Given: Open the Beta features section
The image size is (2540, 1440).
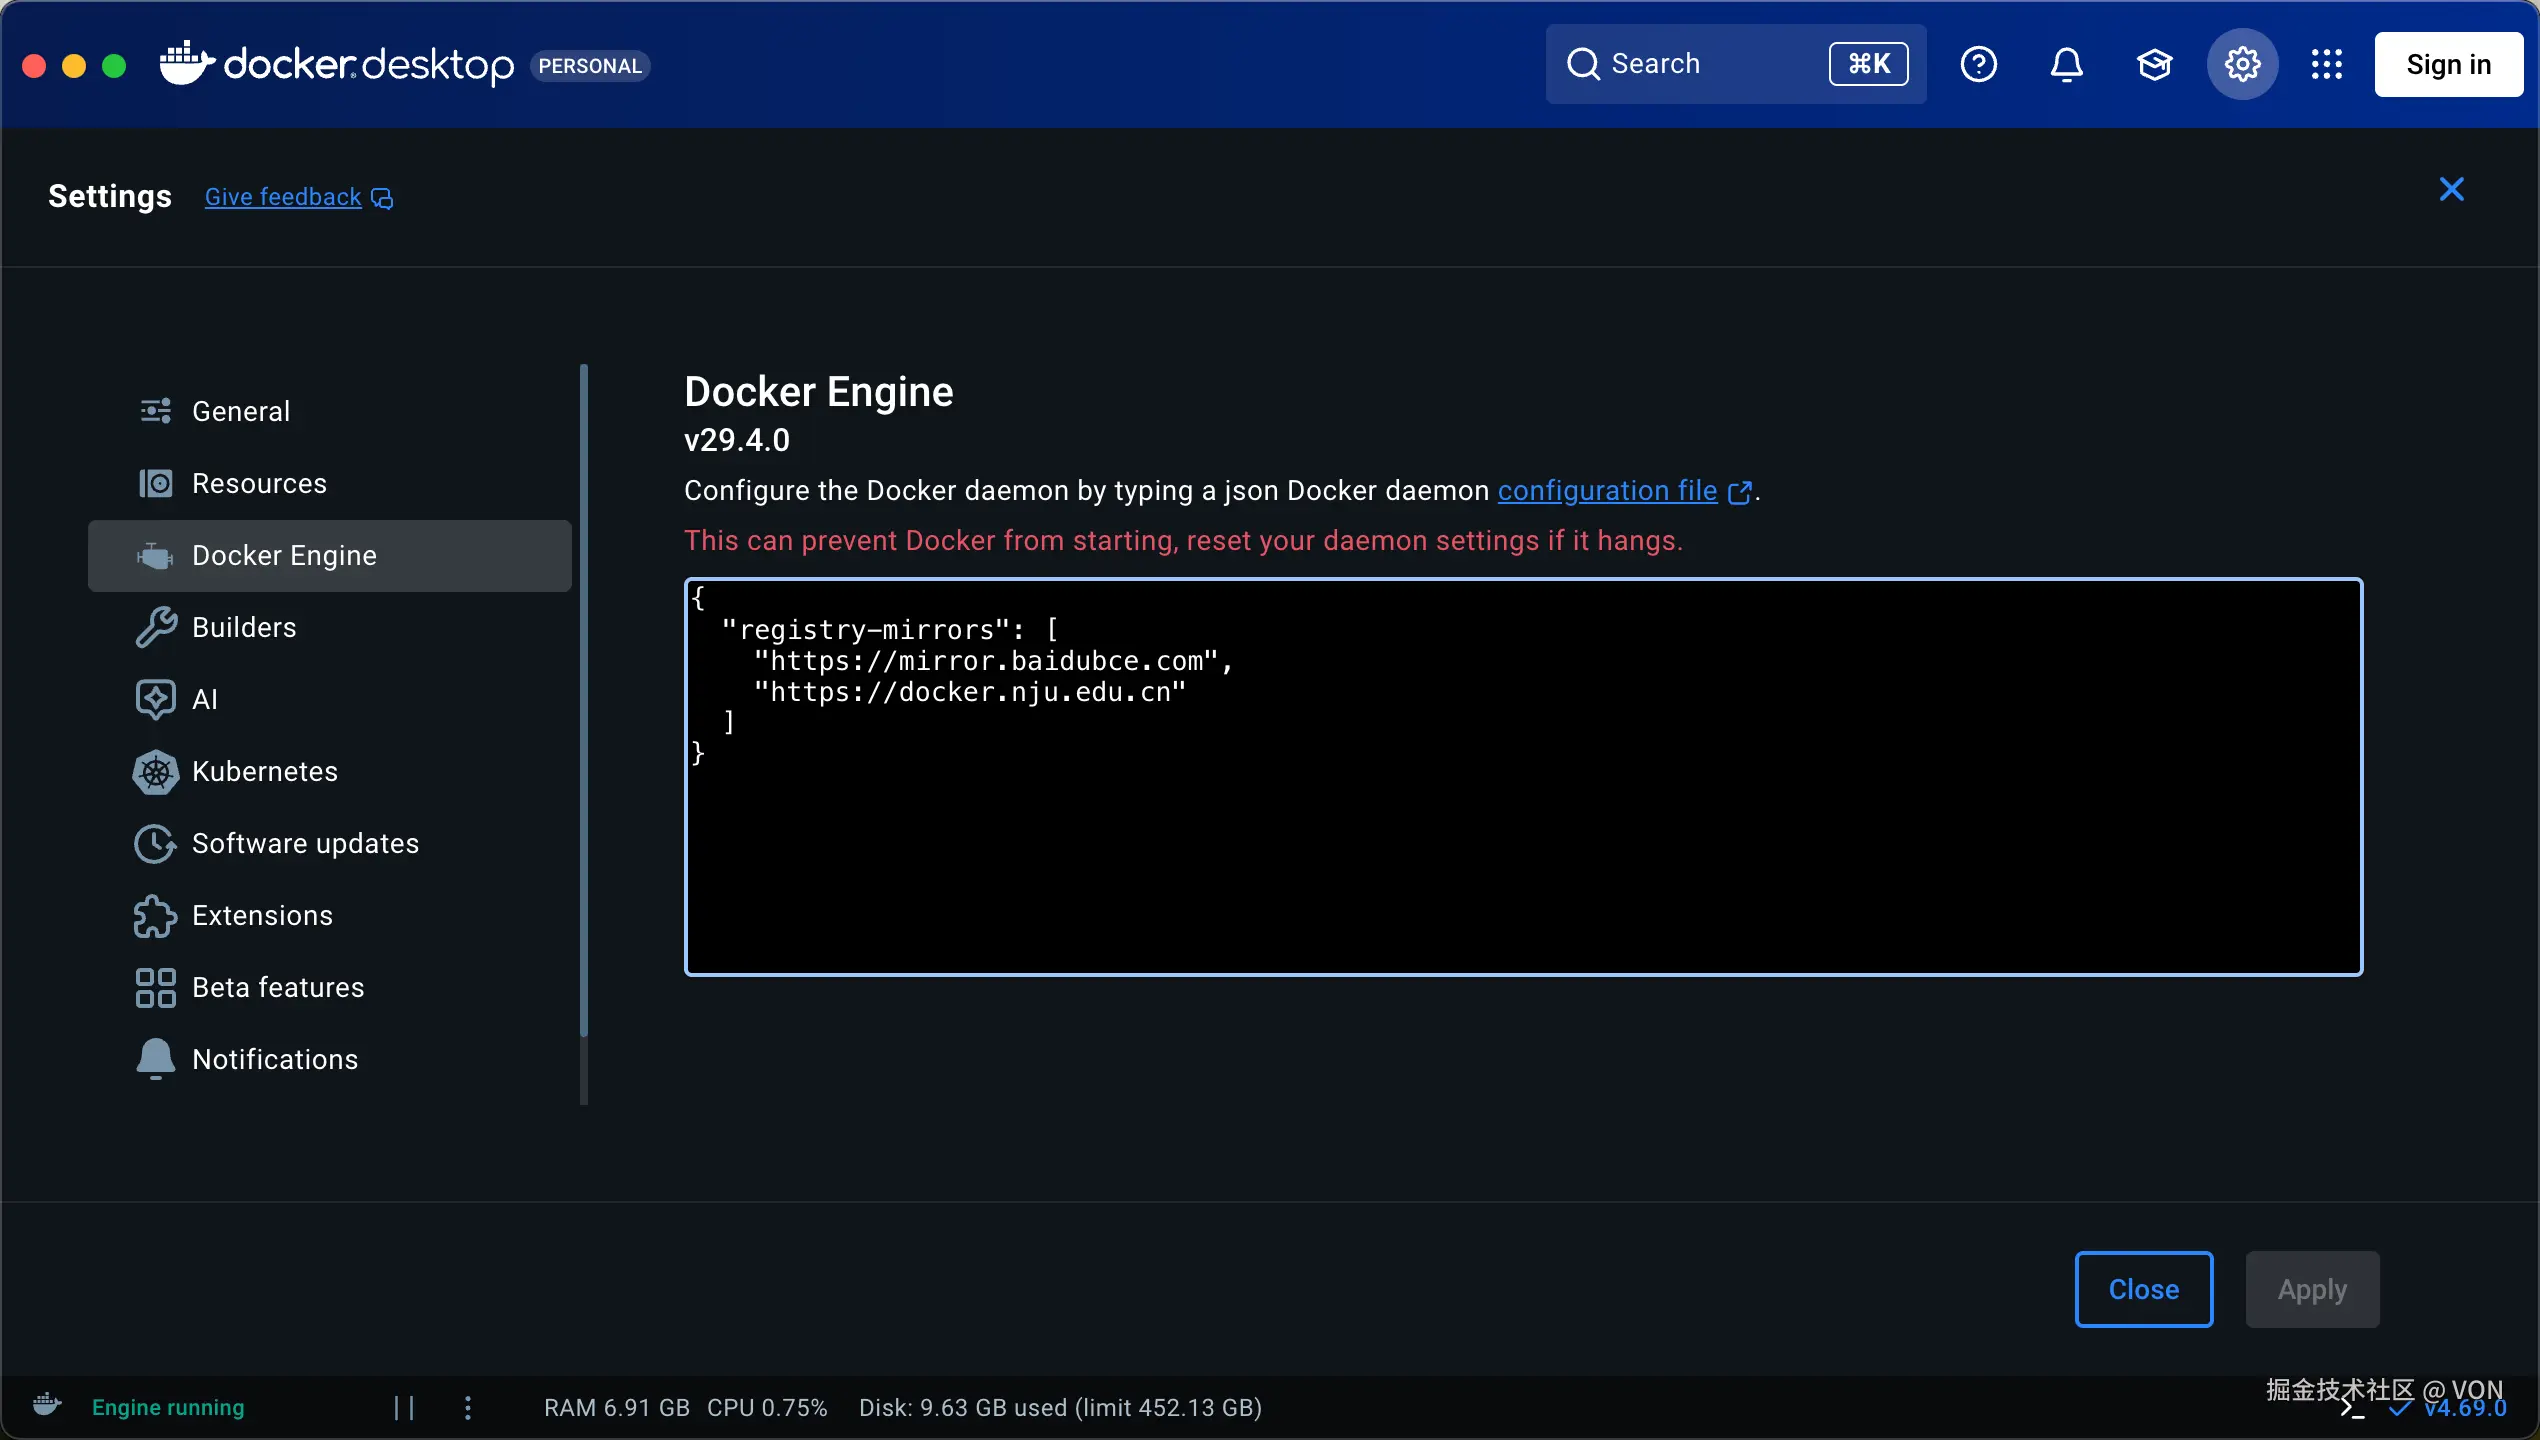Looking at the screenshot, I should pos(278,987).
